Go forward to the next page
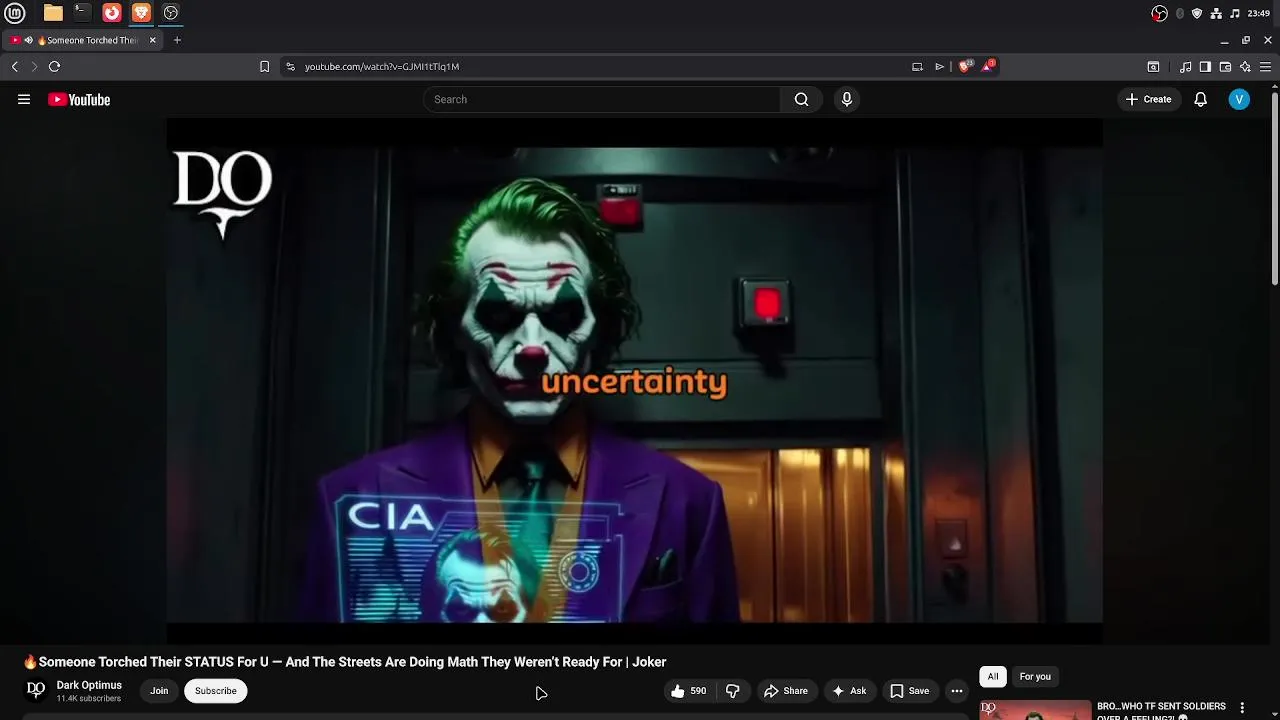The width and height of the screenshot is (1280, 720). [34, 66]
